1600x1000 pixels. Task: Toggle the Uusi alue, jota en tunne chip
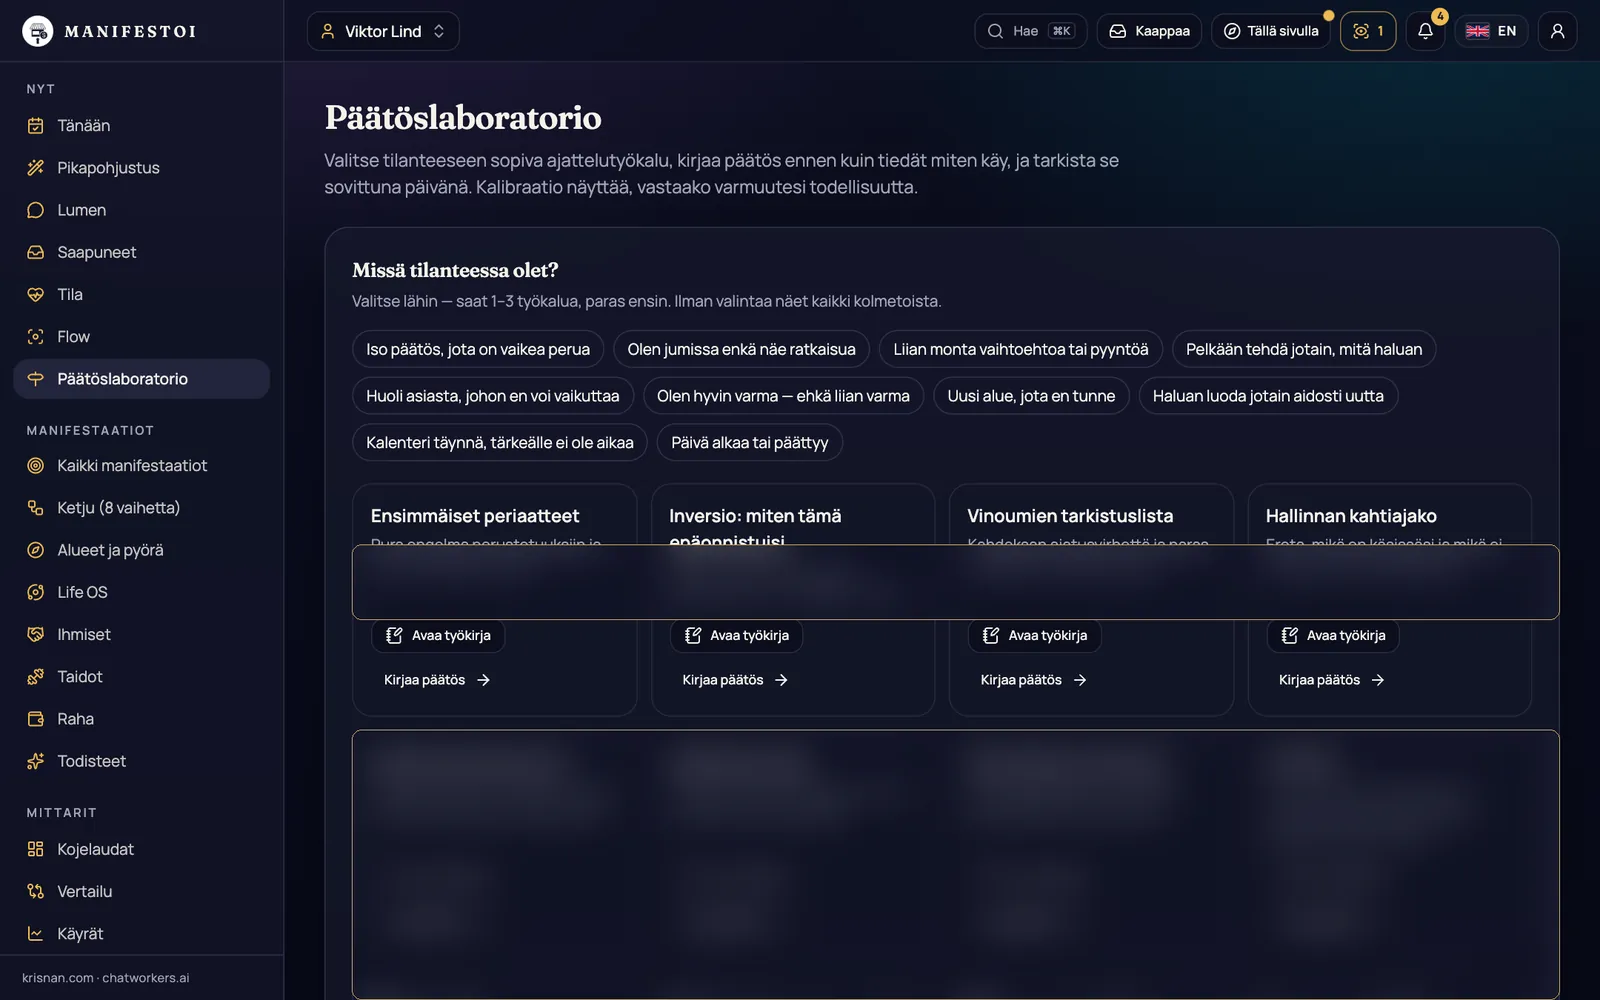coord(1031,396)
